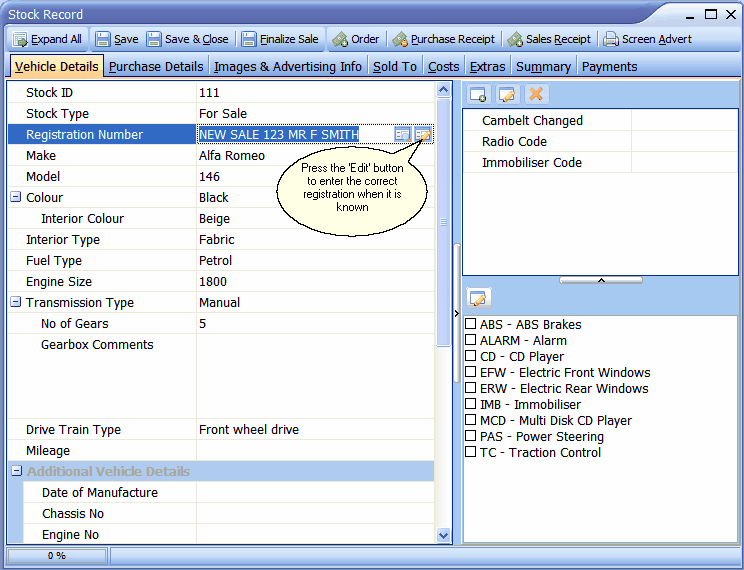This screenshot has height=570, width=744.
Task: Click the Mileage value field
Action: [316, 450]
